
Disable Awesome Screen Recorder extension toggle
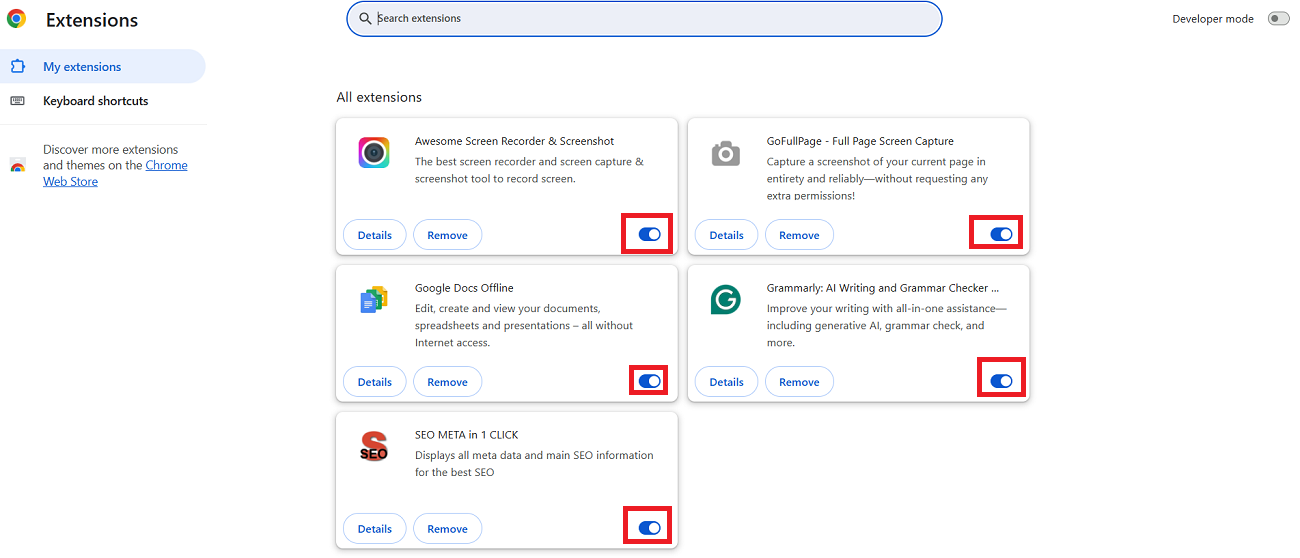(649, 234)
